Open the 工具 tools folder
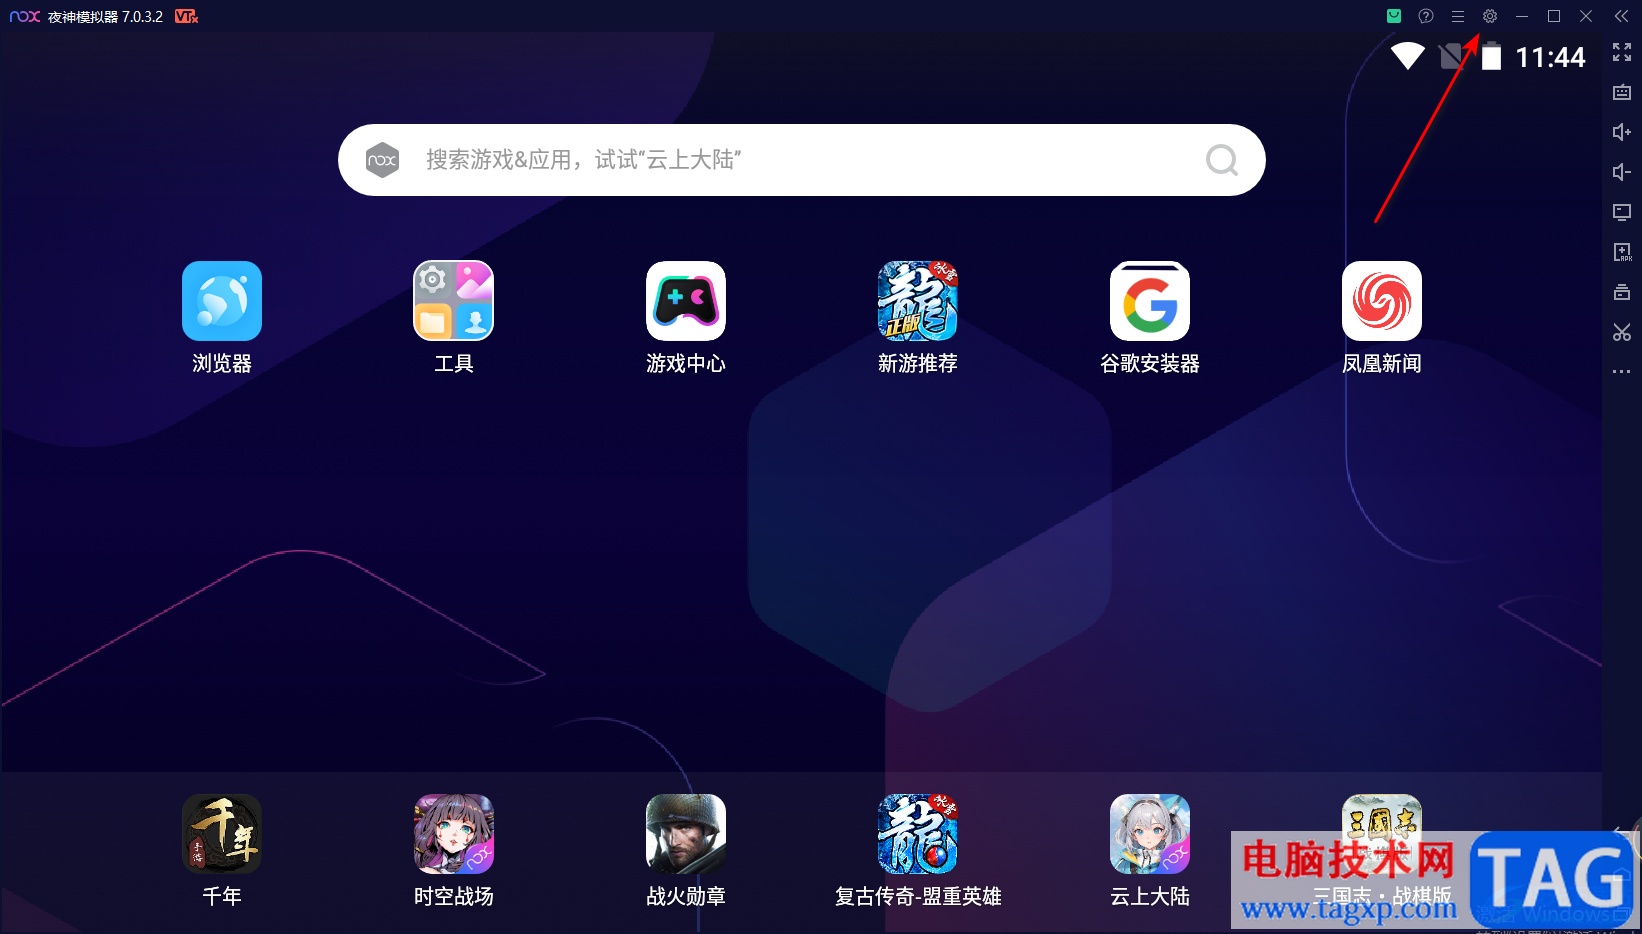 tap(454, 318)
